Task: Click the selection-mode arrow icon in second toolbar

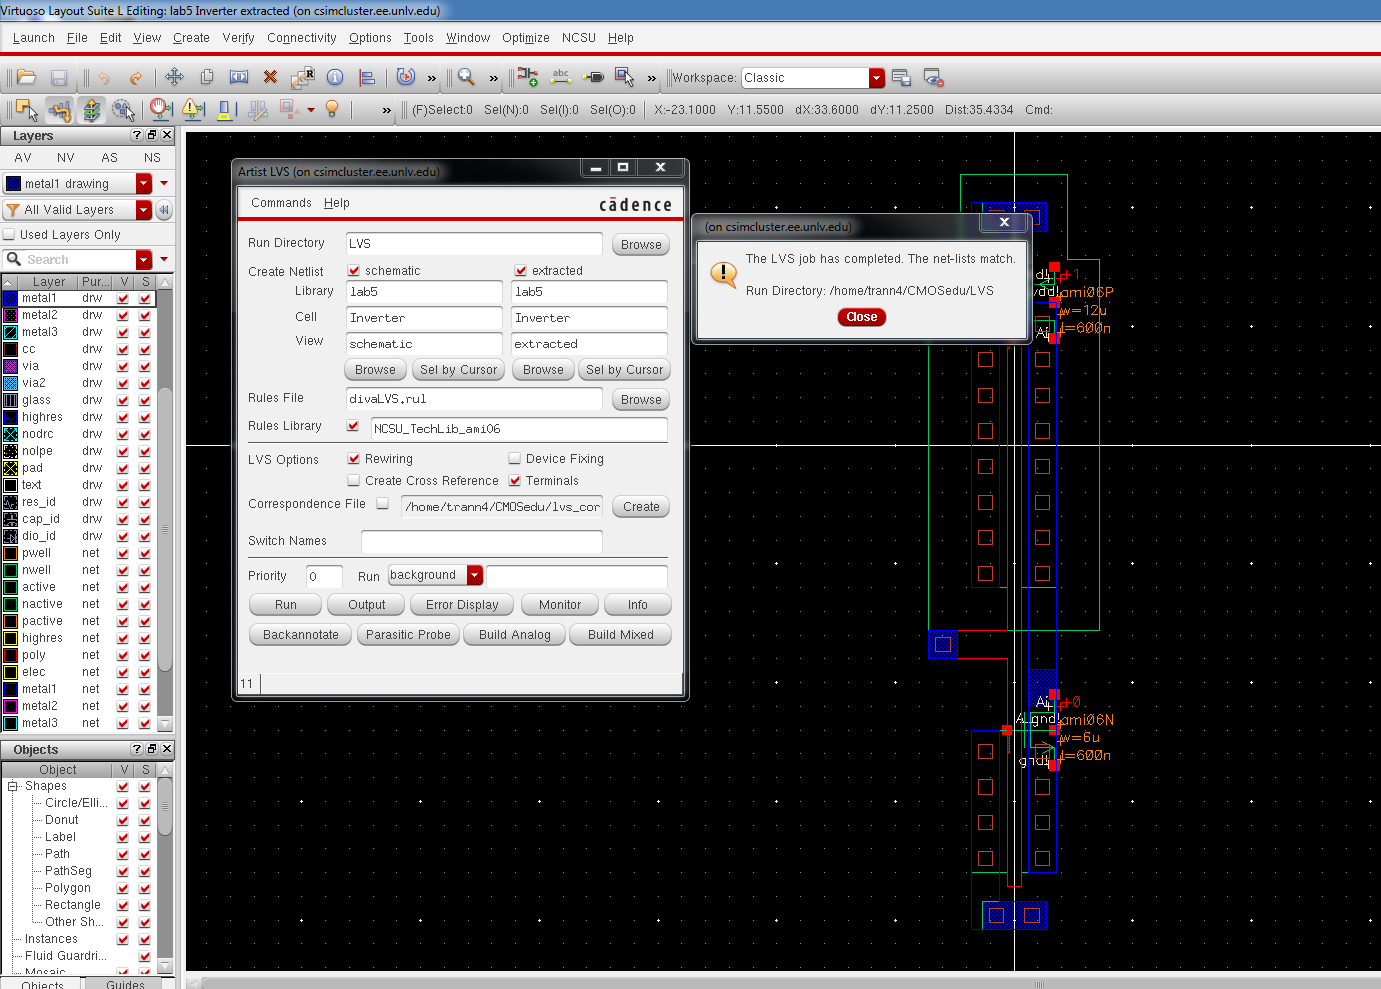Action: (x=27, y=110)
